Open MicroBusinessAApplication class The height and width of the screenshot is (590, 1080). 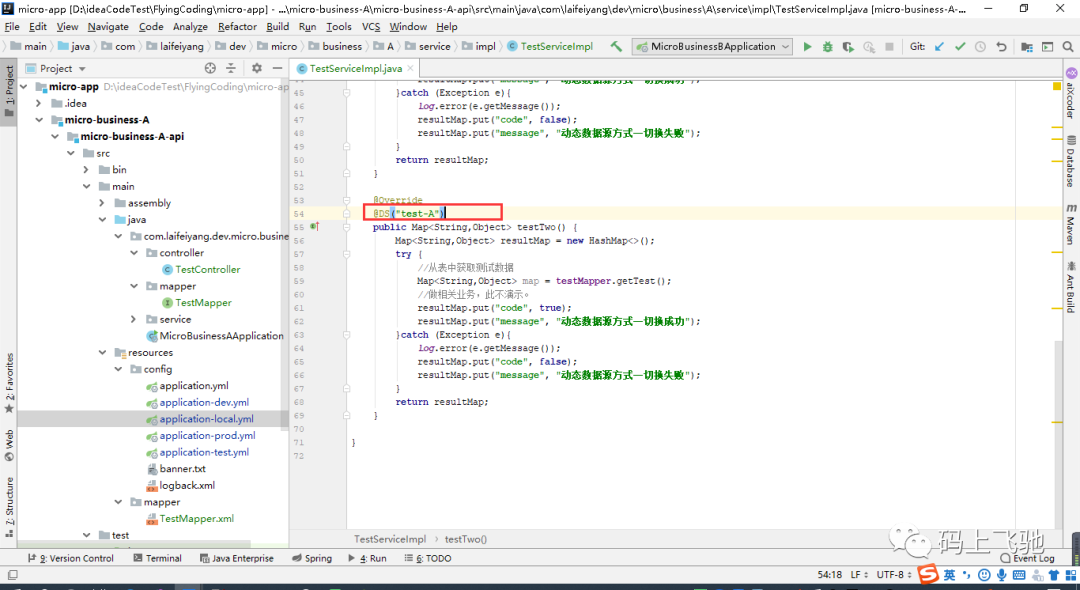point(221,336)
